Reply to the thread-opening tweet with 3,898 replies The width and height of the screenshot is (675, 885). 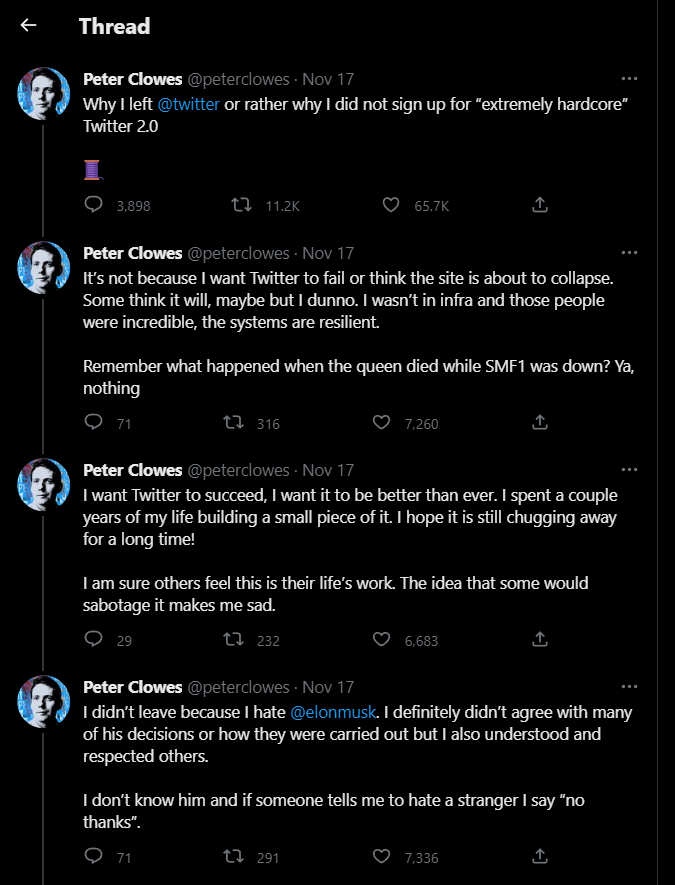93,204
